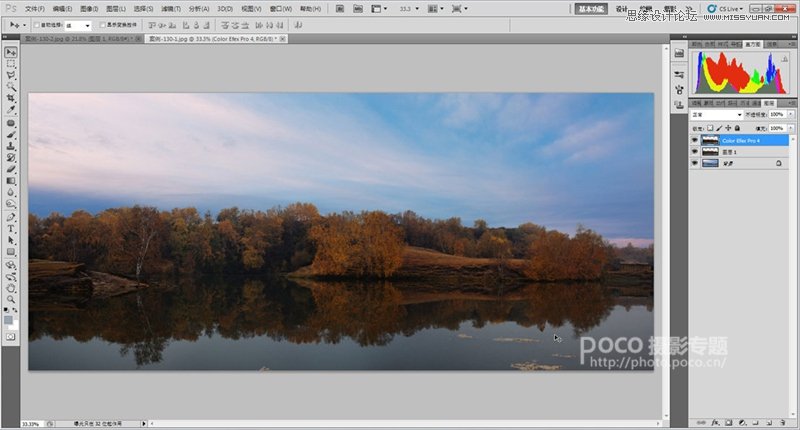The image size is (800, 430).
Task: Click the 基本功能 Essentials workspace button
Action: coord(591,9)
